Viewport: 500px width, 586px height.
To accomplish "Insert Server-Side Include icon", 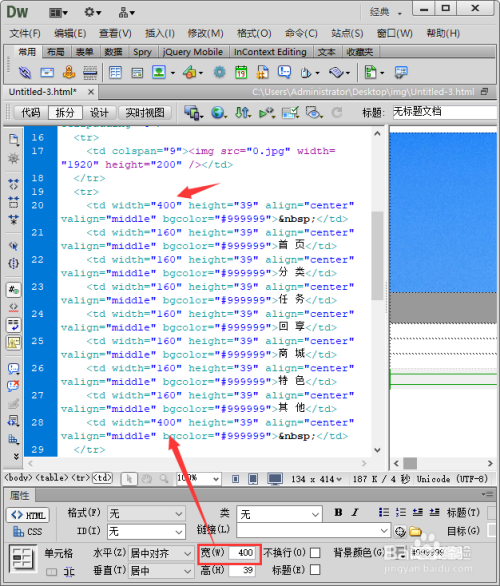I will 263,72.
